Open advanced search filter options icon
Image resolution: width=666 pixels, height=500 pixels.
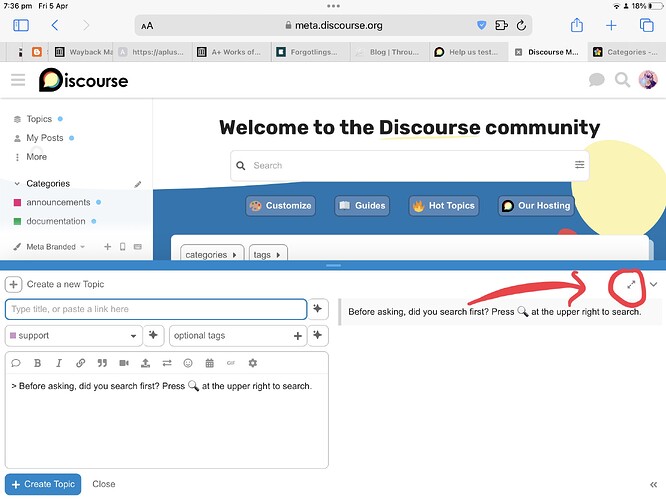pos(579,164)
